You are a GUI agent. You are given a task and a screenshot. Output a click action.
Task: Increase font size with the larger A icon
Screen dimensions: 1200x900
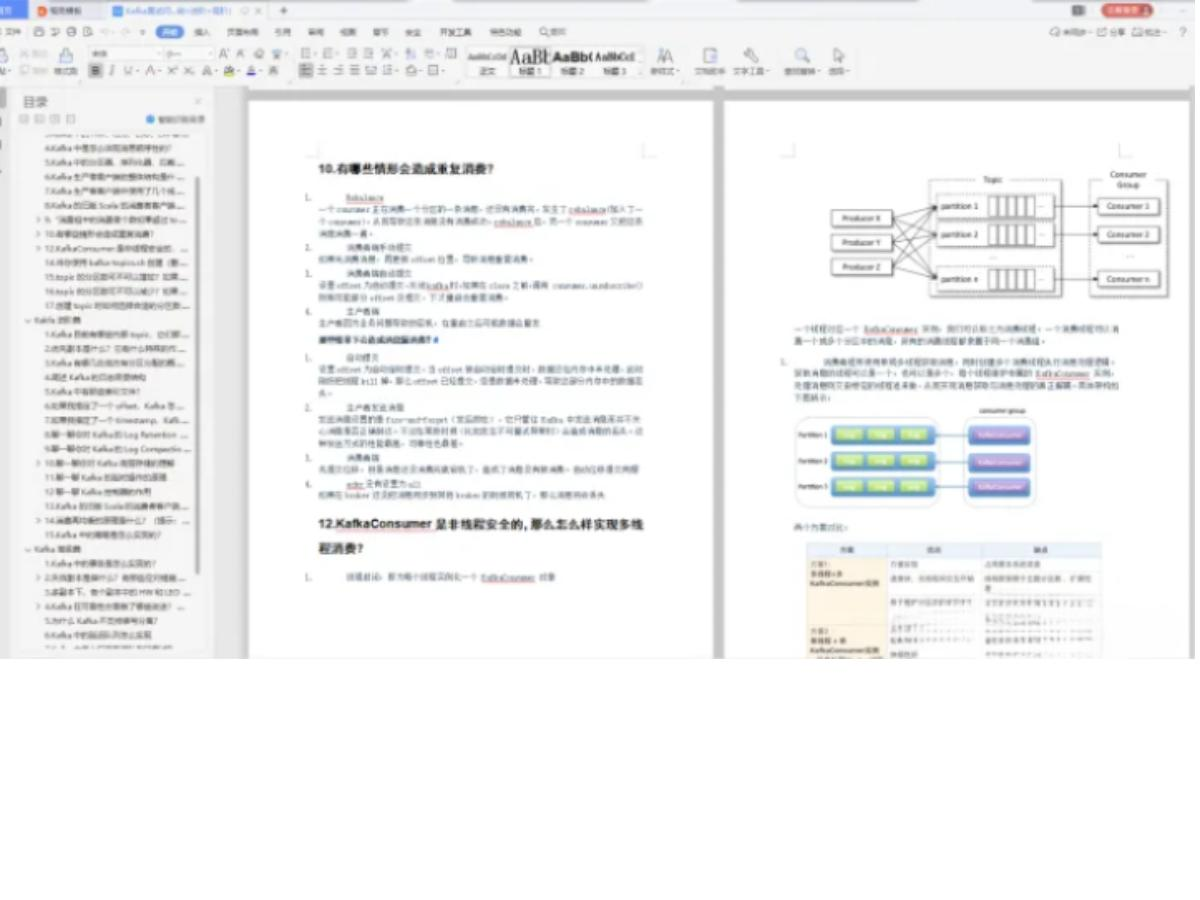click(224, 54)
